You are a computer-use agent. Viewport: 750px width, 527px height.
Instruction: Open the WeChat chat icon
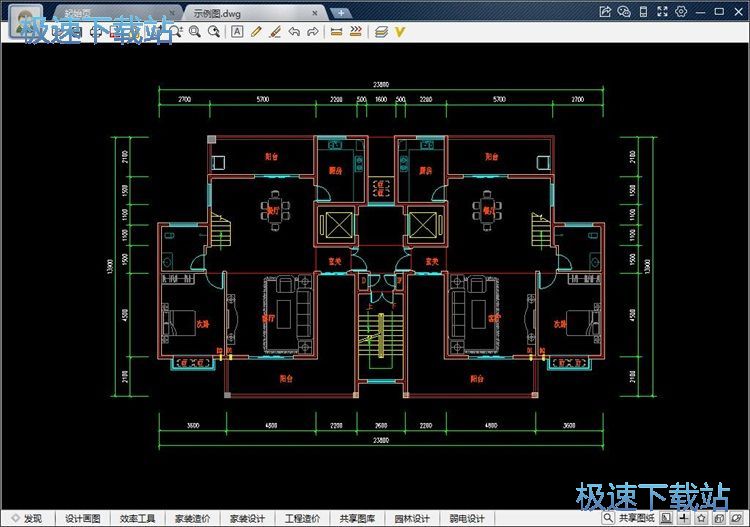[x=624, y=11]
